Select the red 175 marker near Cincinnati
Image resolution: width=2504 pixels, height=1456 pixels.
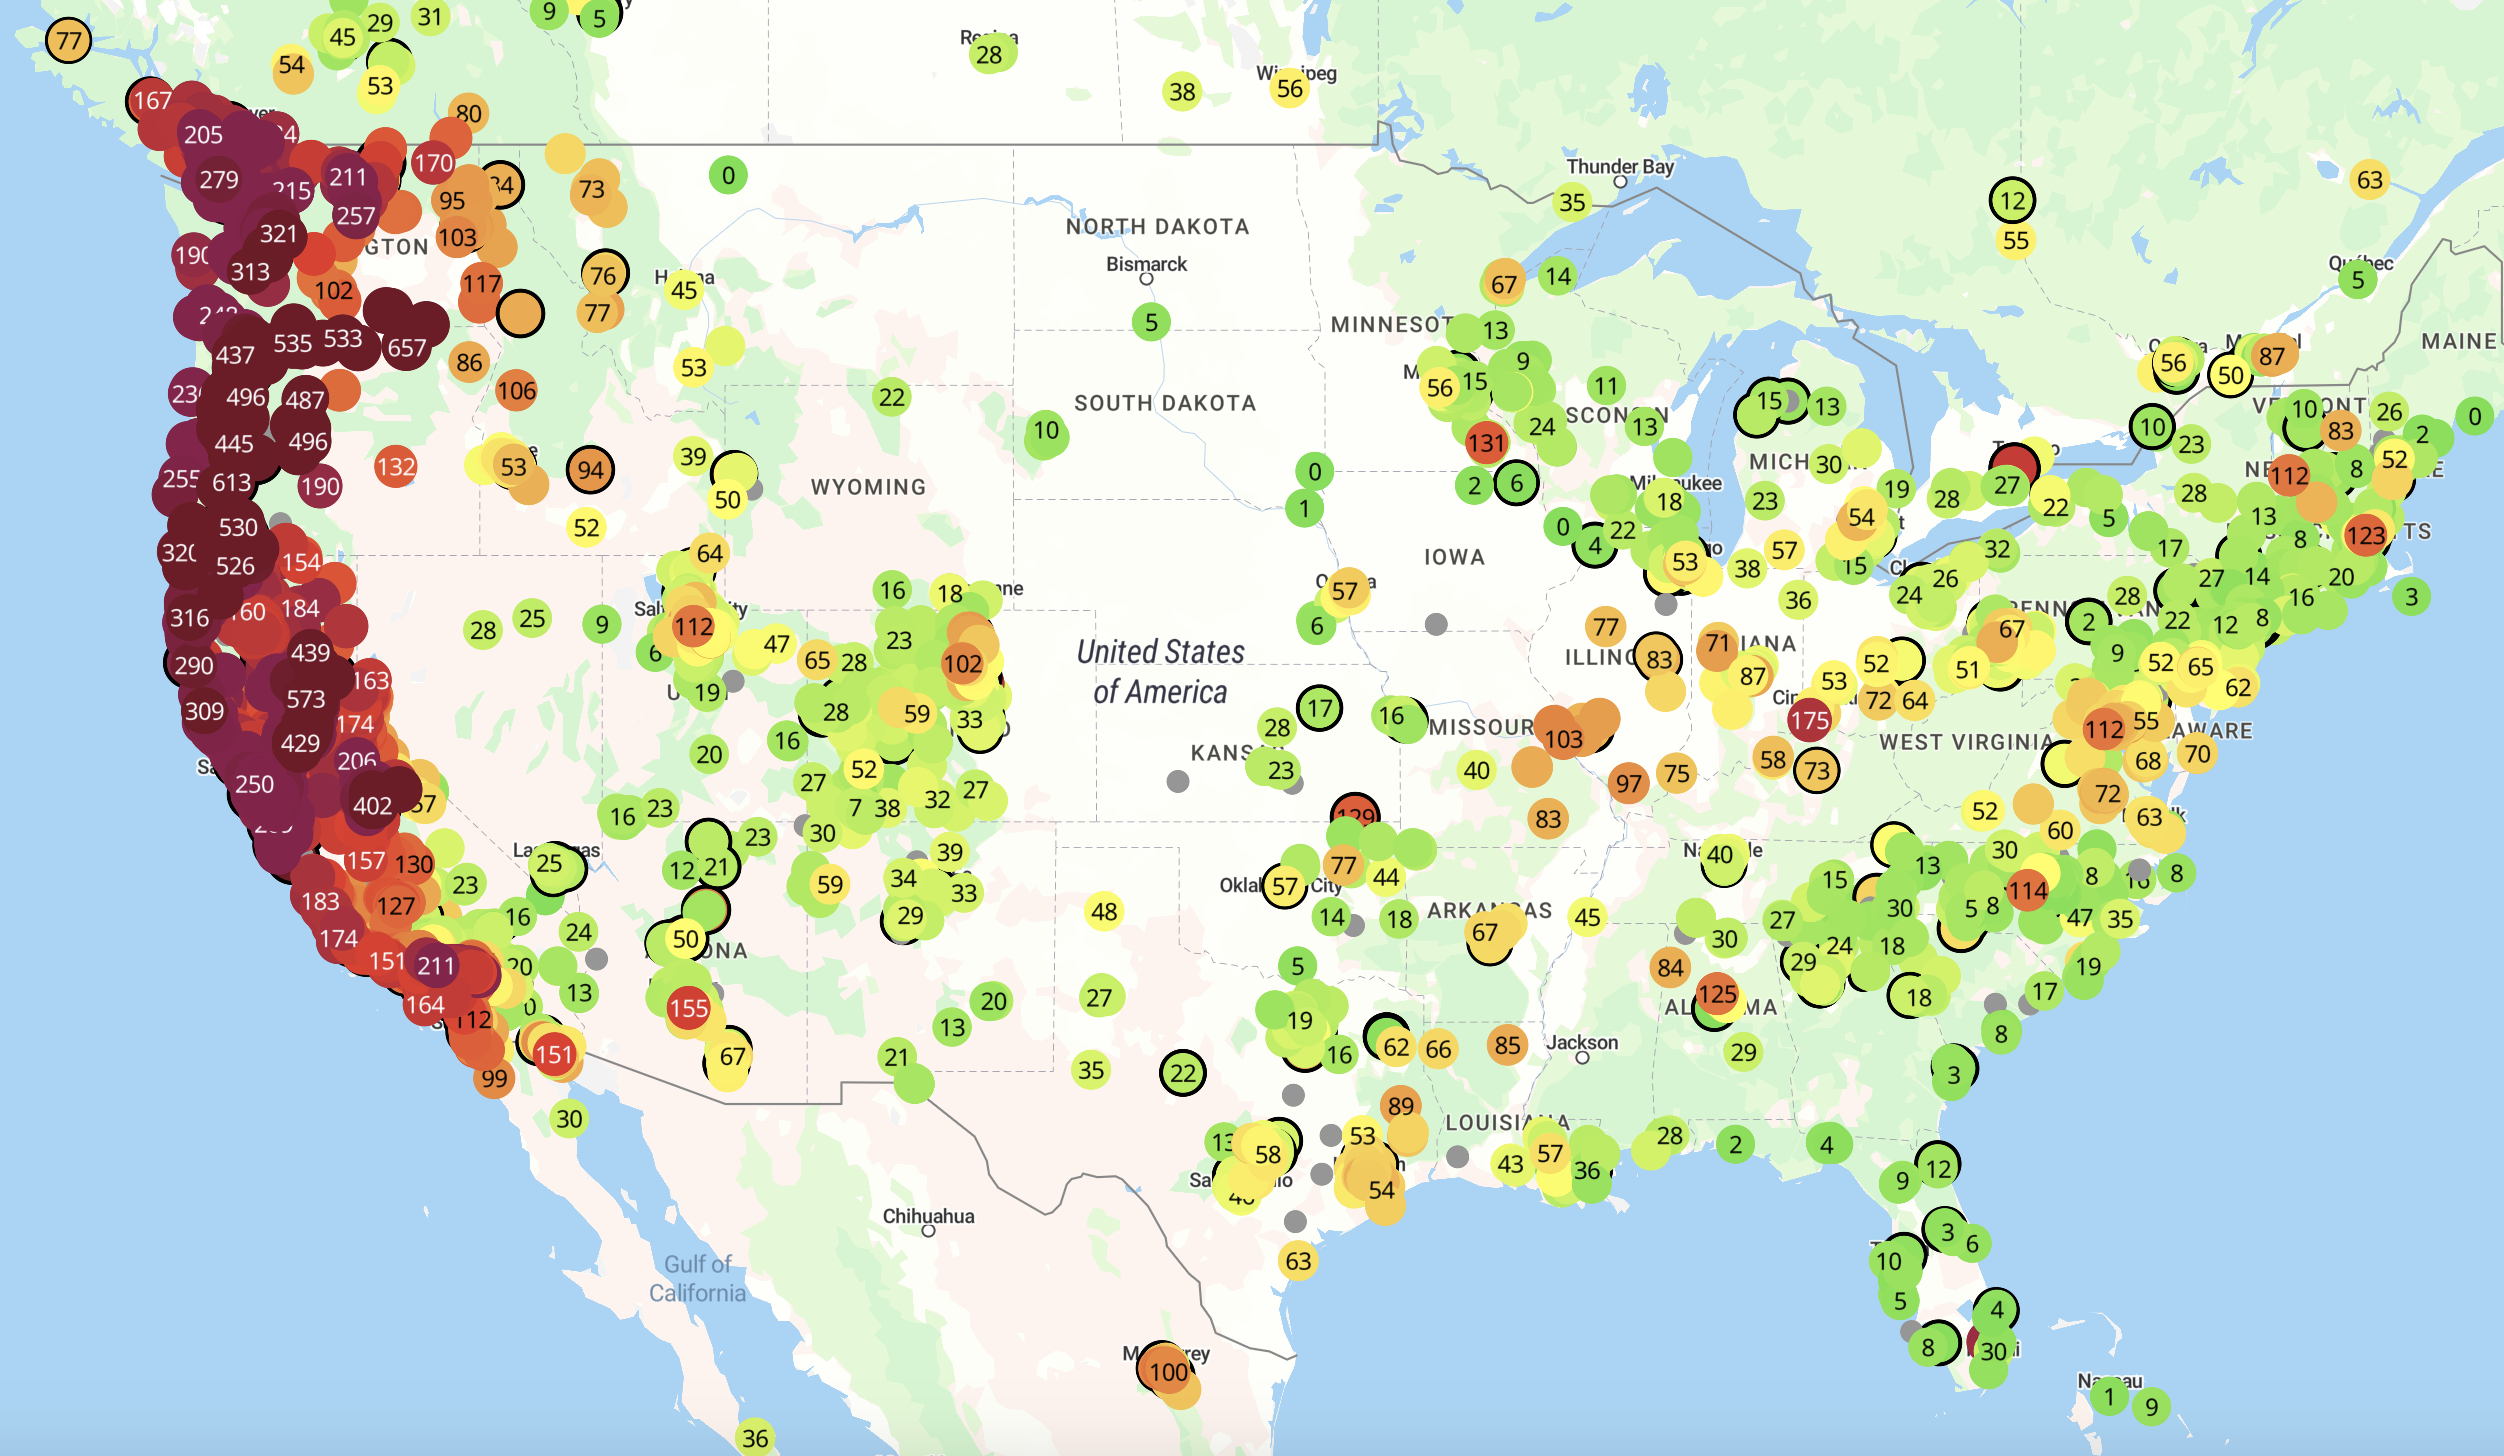1809,720
